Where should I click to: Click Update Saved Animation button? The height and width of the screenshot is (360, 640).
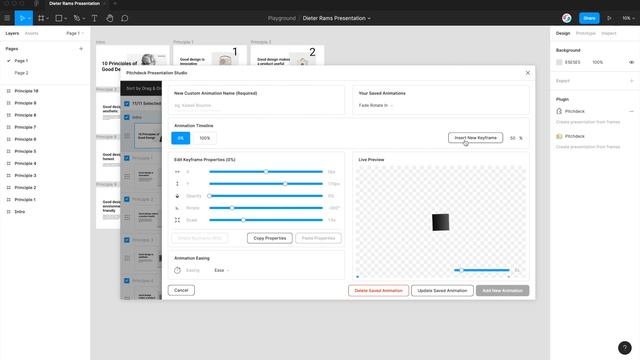click(442, 291)
